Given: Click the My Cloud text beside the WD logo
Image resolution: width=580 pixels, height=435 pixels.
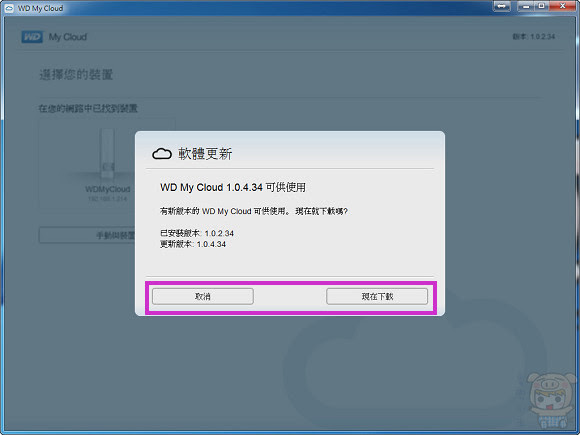Looking at the screenshot, I should click(x=68, y=37).
